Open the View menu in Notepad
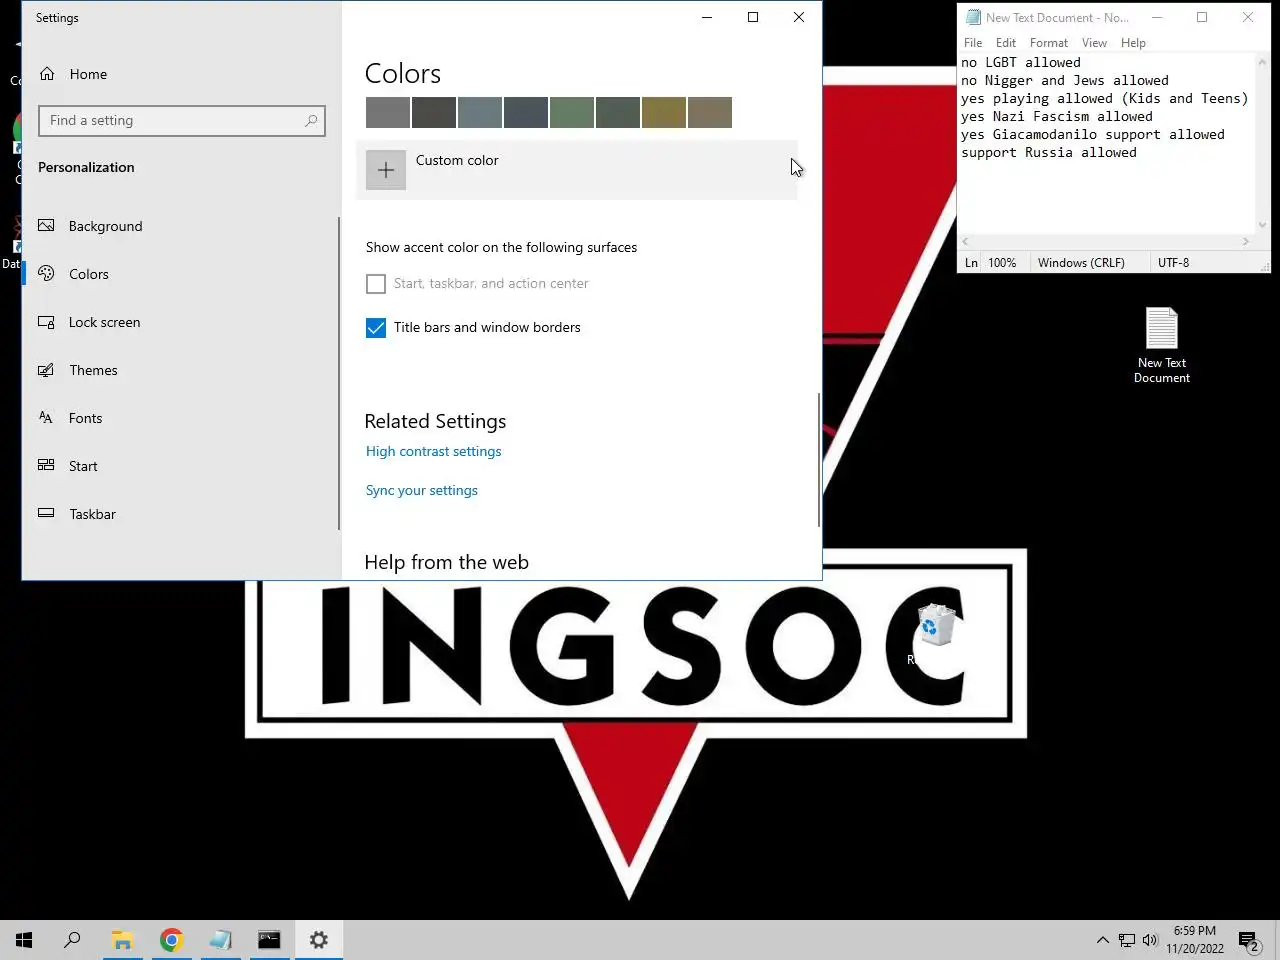The image size is (1280, 960). [x=1094, y=43]
